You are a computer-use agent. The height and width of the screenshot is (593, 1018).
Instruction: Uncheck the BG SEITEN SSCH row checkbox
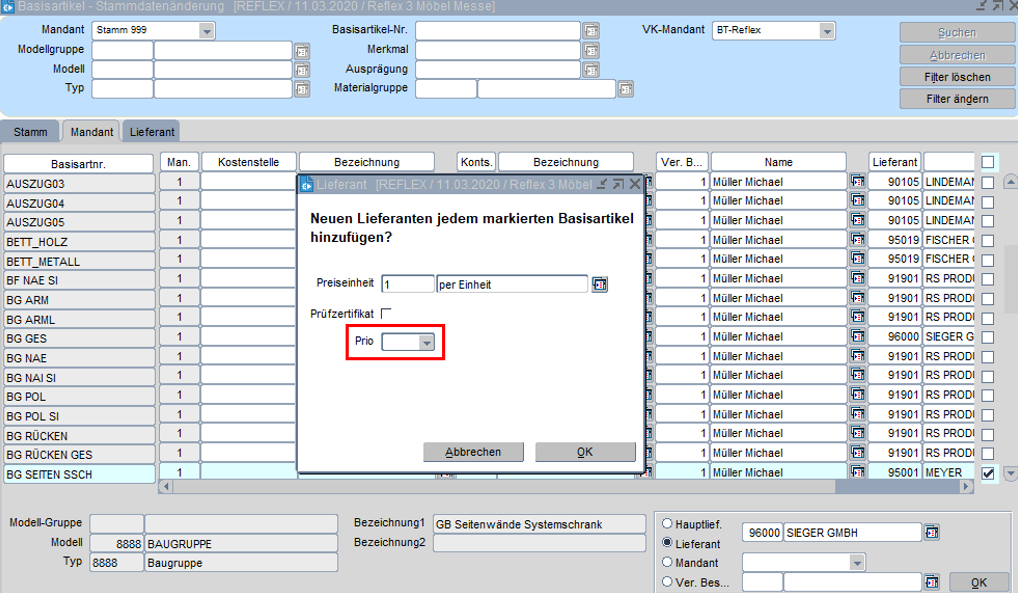pyautogui.click(x=988, y=473)
